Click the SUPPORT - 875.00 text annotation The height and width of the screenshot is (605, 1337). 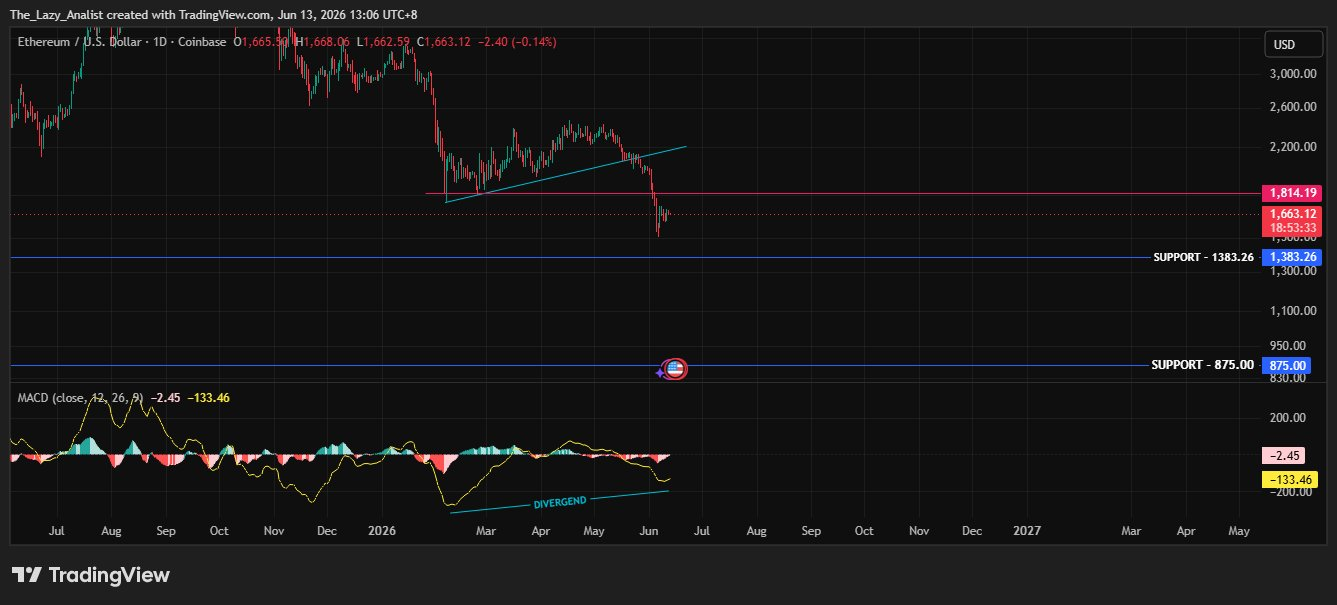point(1202,365)
